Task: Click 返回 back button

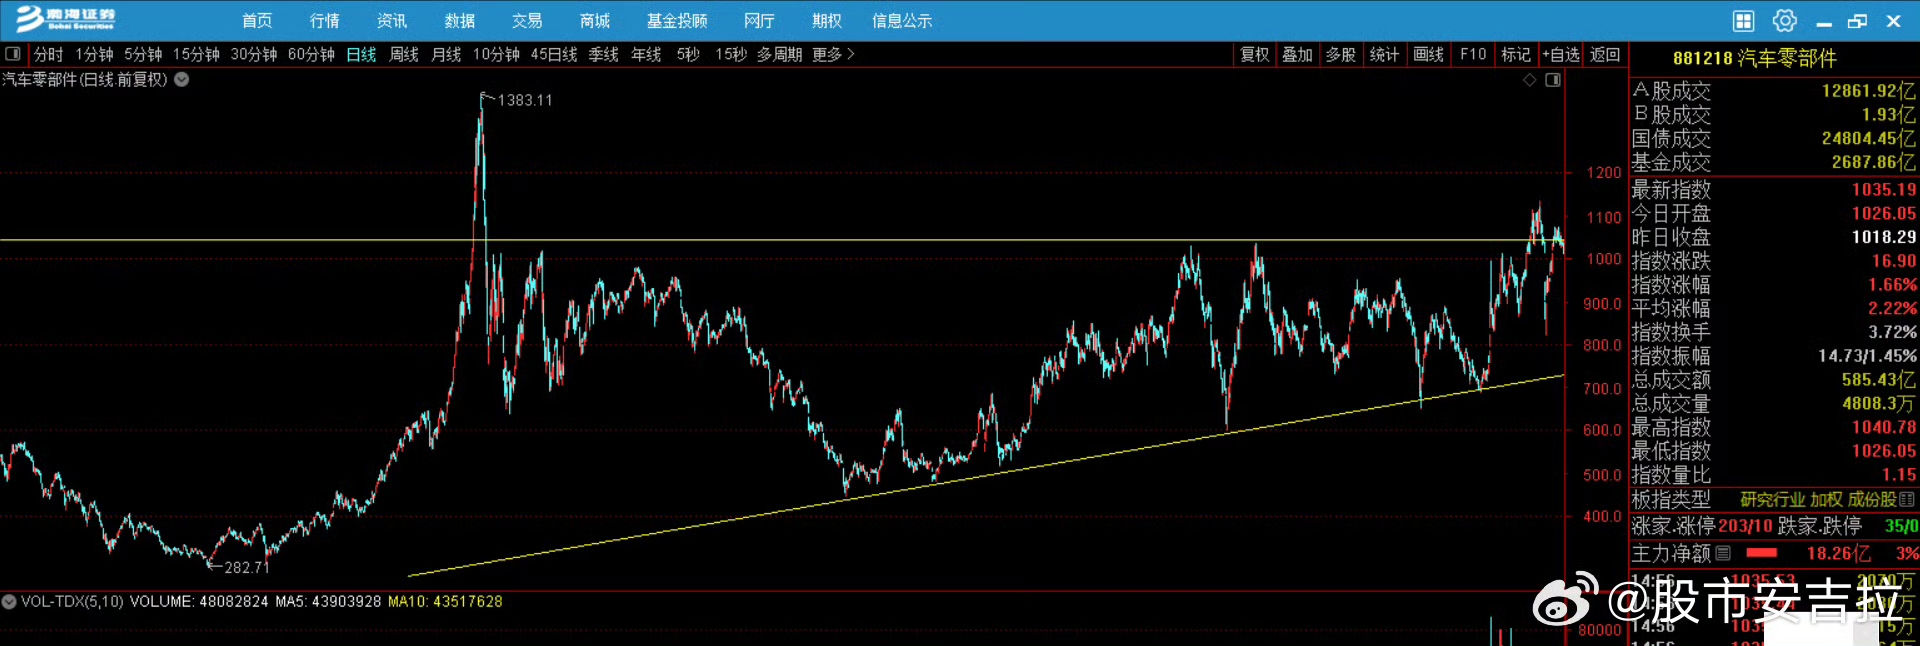Action: click(1605, 54)
